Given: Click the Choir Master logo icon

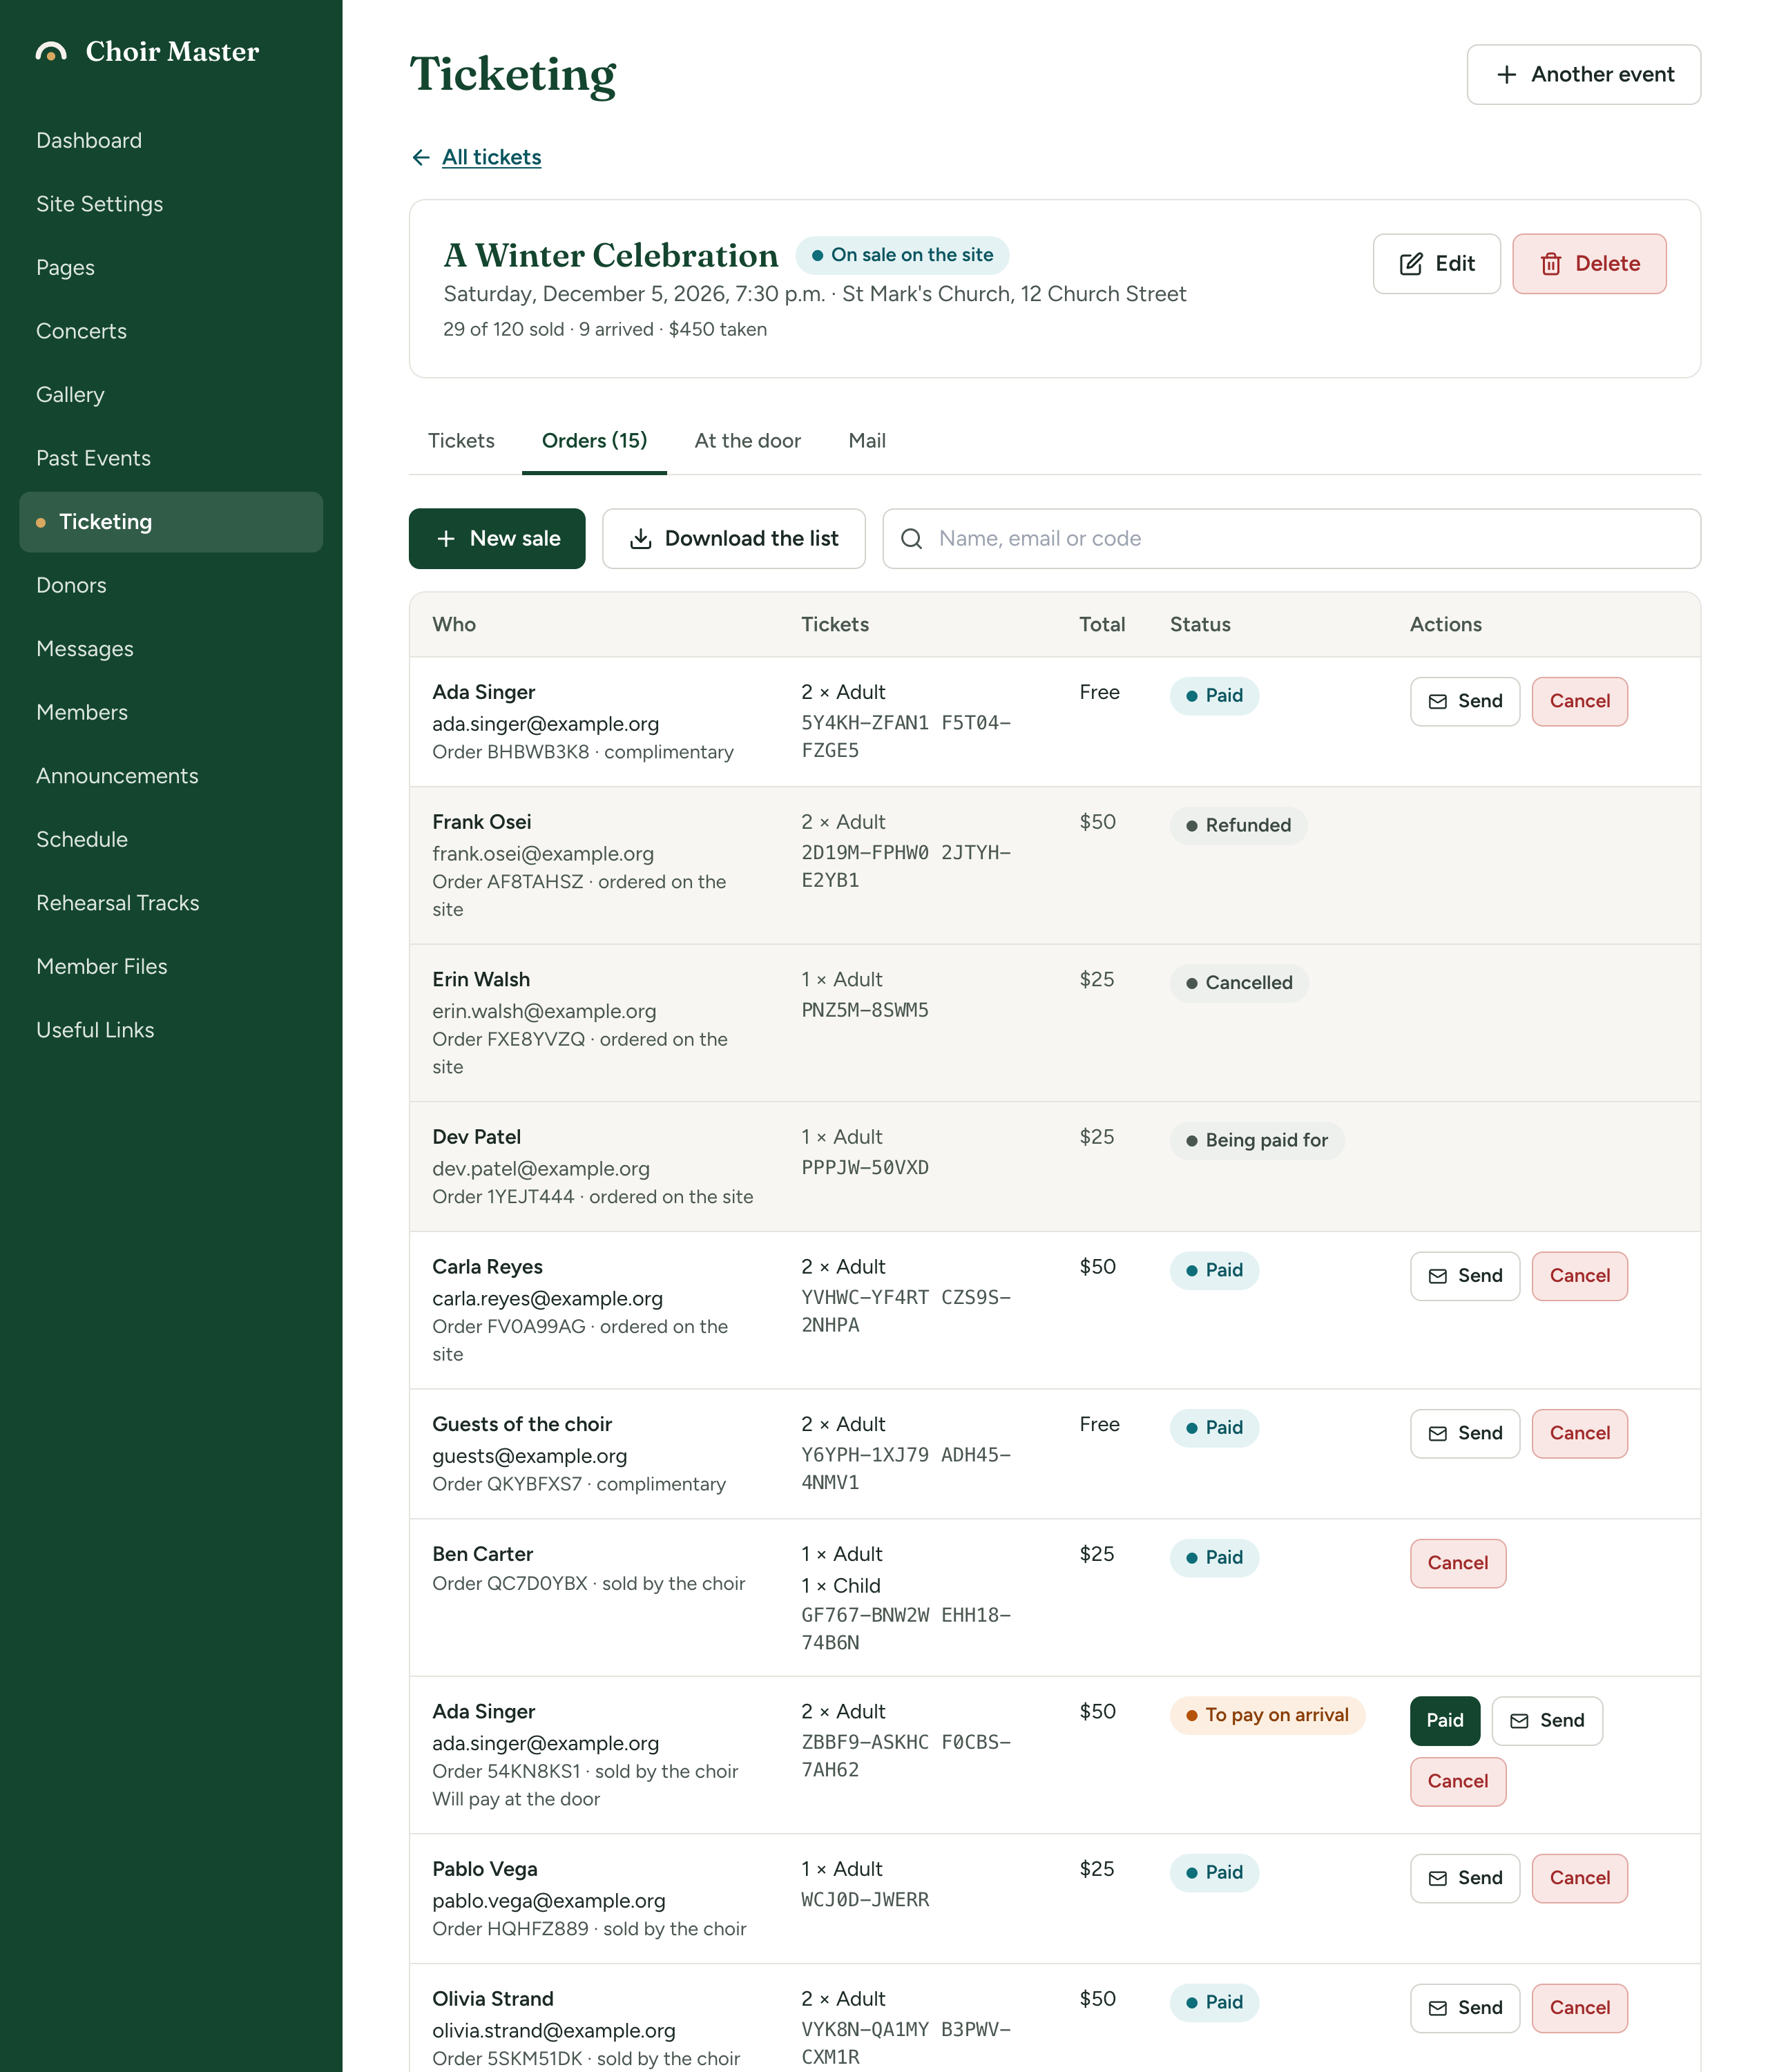Looking at the screenshot, I should point(51,51).
